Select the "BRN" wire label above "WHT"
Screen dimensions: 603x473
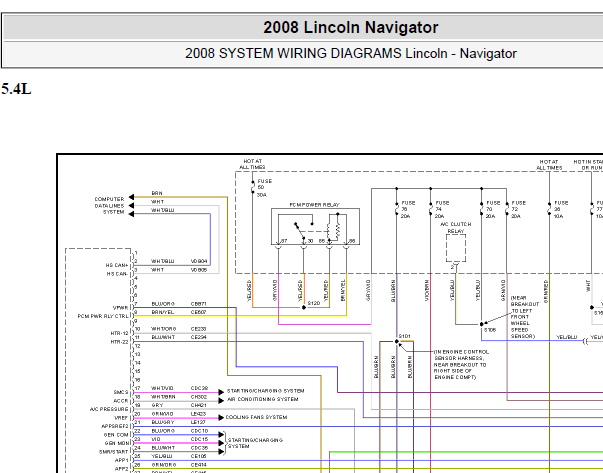[157, 193]
